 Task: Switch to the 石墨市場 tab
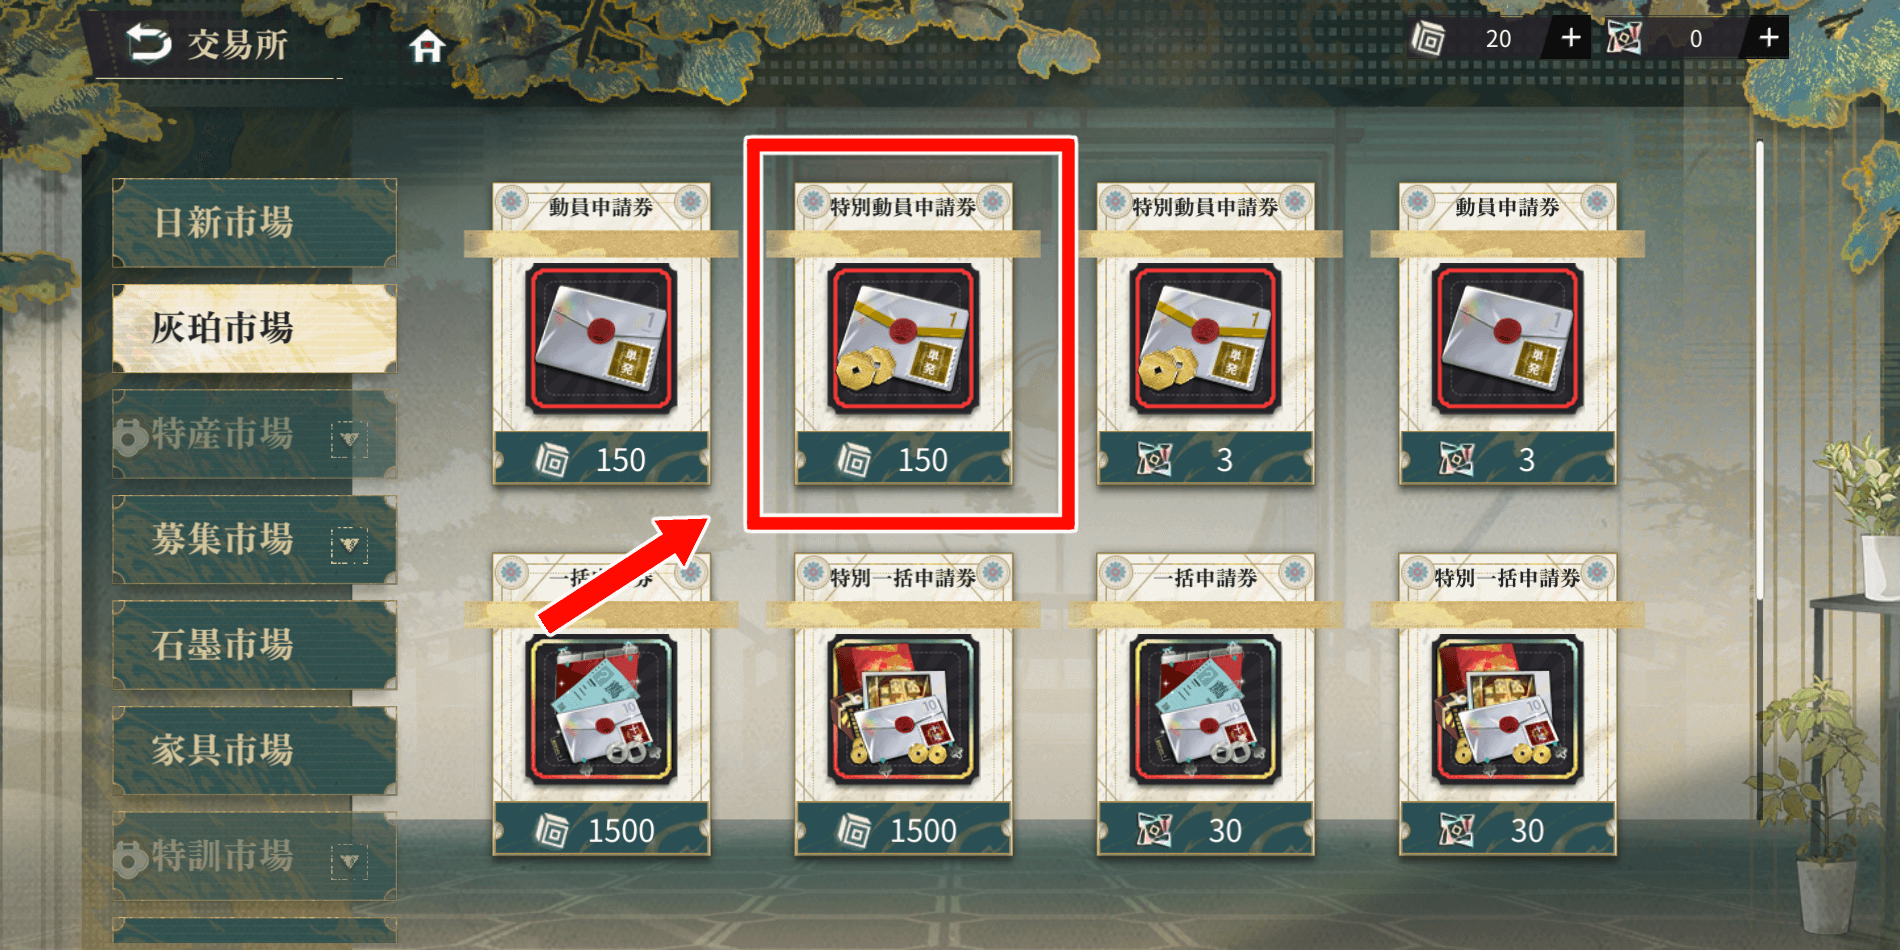[254, 645]
